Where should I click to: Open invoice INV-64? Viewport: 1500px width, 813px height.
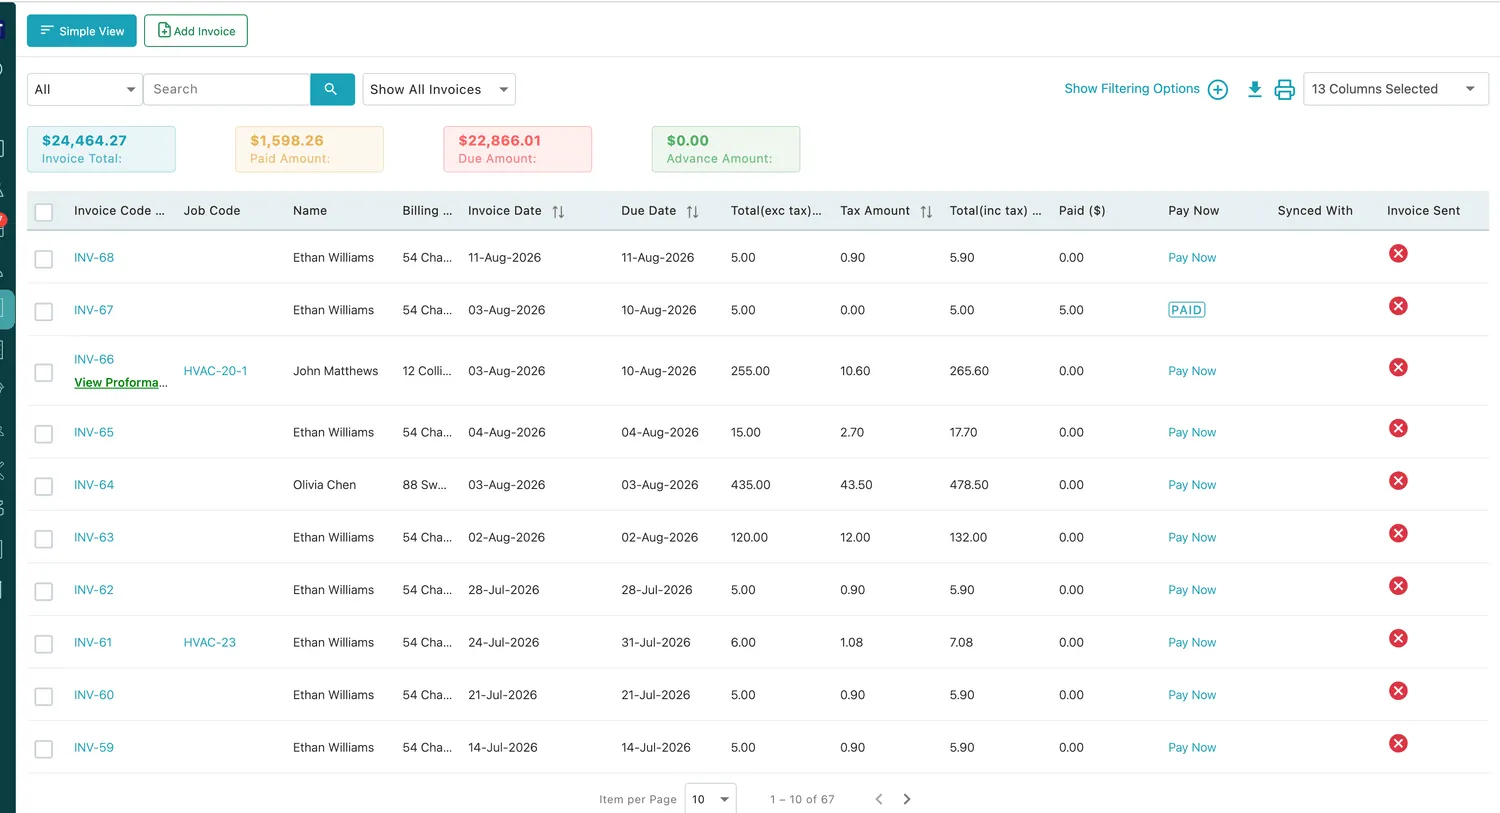[x=94, y=485]
